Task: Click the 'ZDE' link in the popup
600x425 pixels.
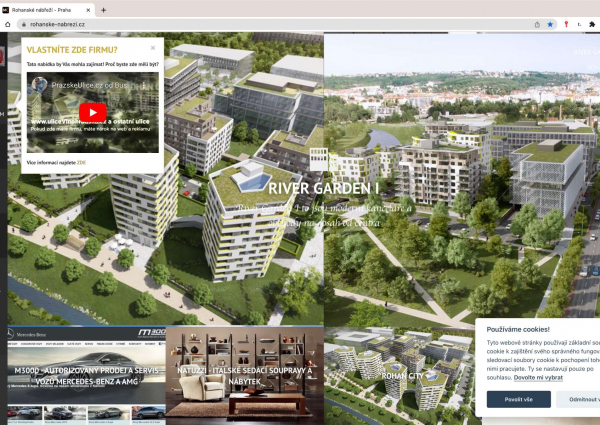Action: pos(81,161)
